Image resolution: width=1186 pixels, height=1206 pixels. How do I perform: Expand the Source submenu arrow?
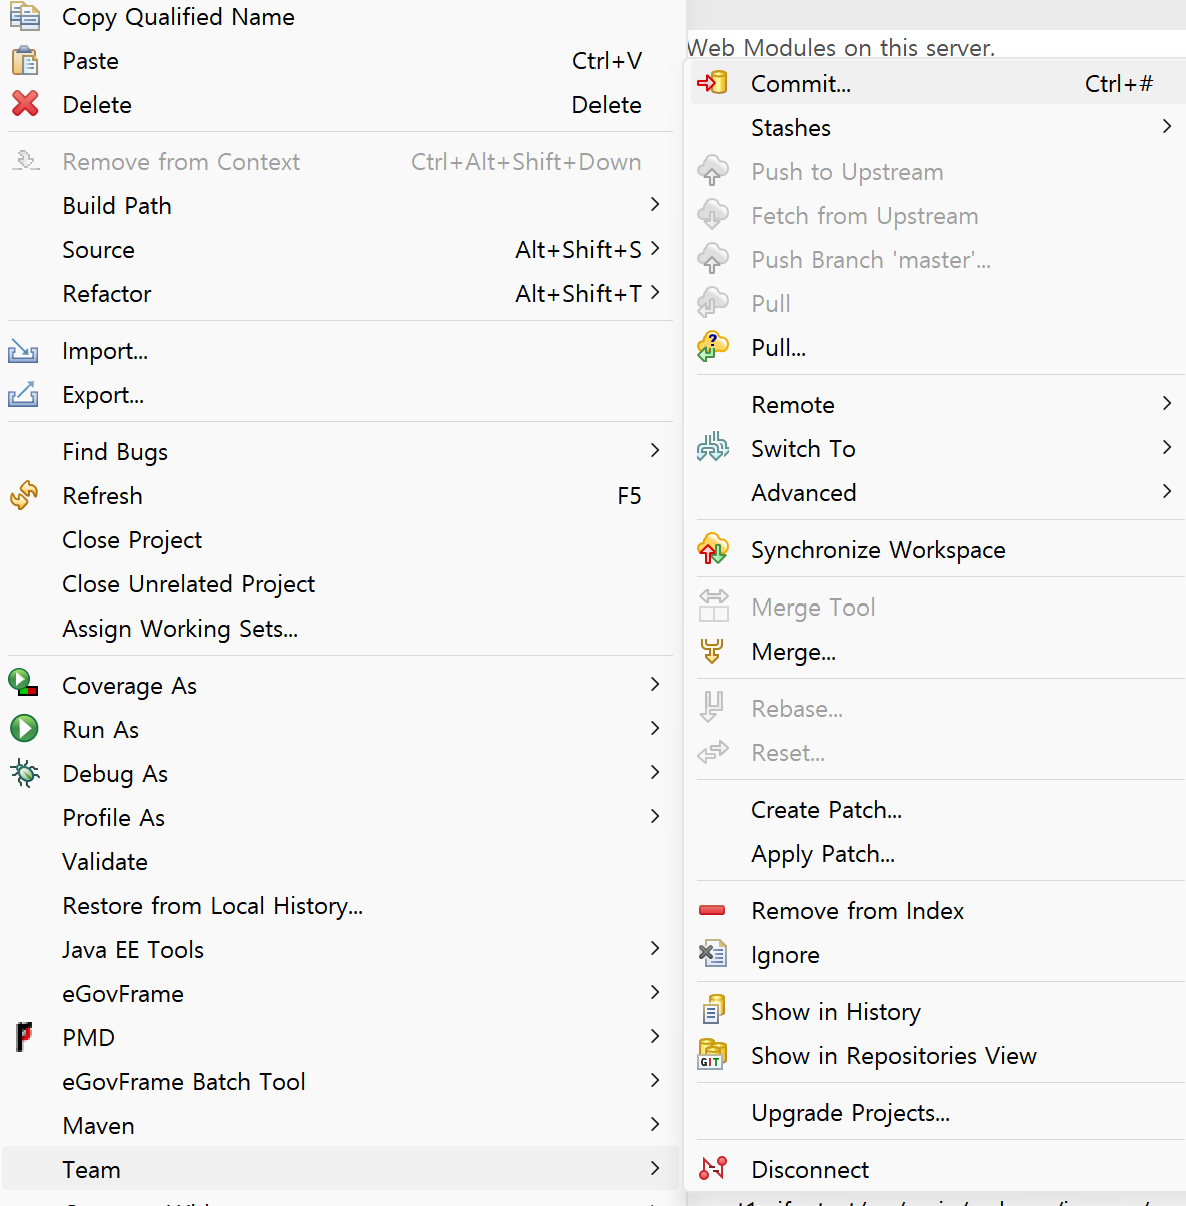point(655,248)
